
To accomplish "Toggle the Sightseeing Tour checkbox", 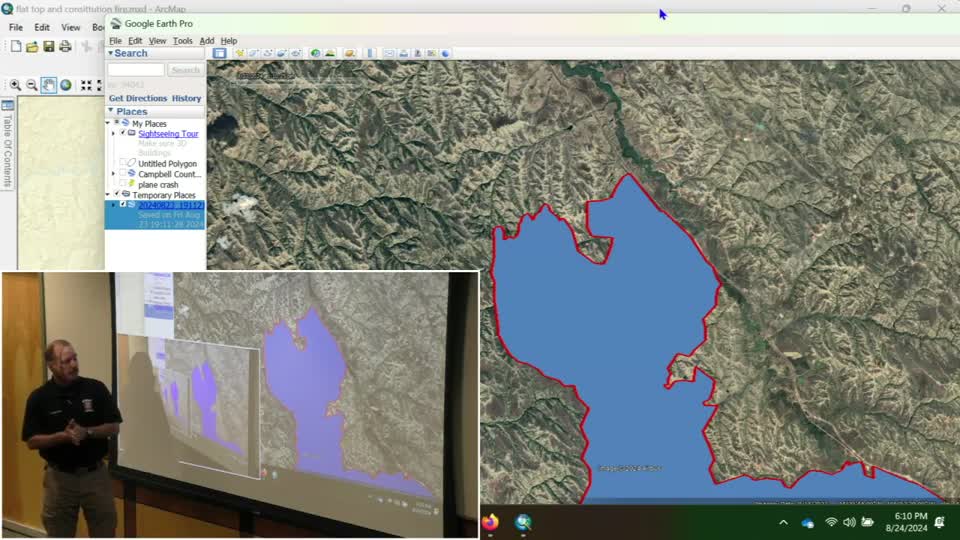I will point(122,133).
